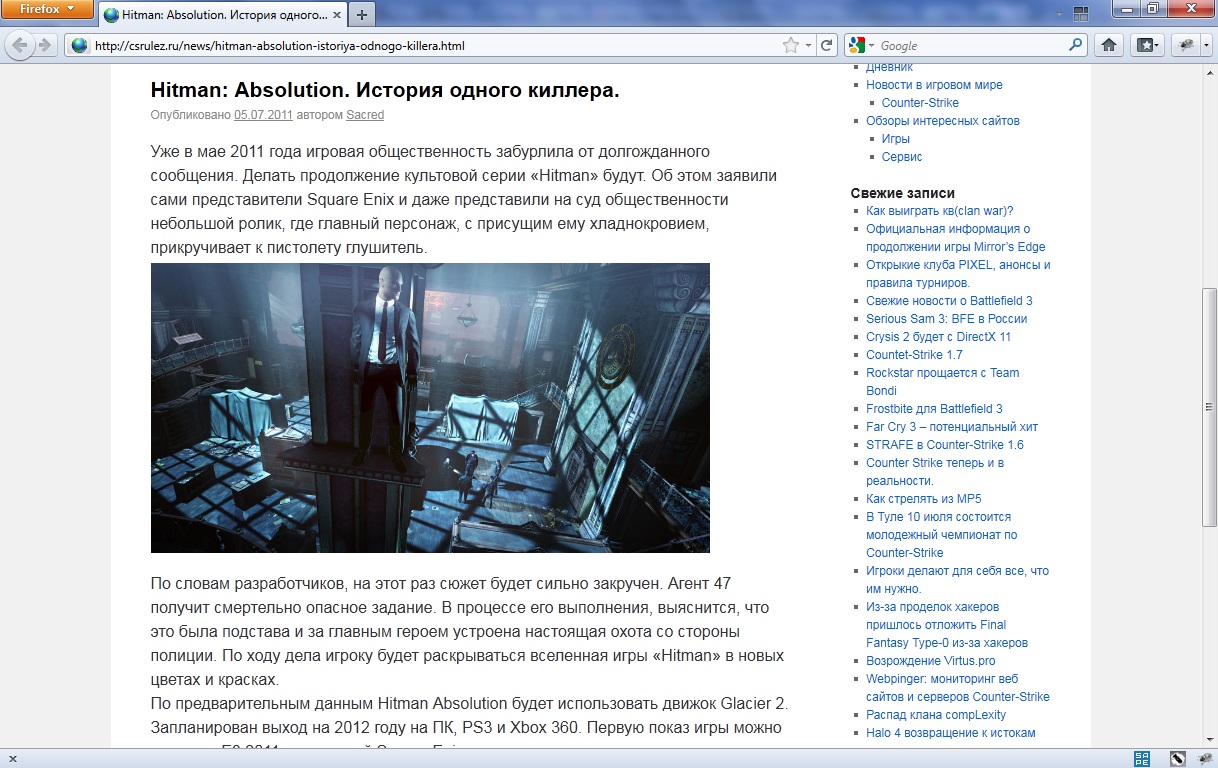Open 'Распад клана compLexity' link

936,715
